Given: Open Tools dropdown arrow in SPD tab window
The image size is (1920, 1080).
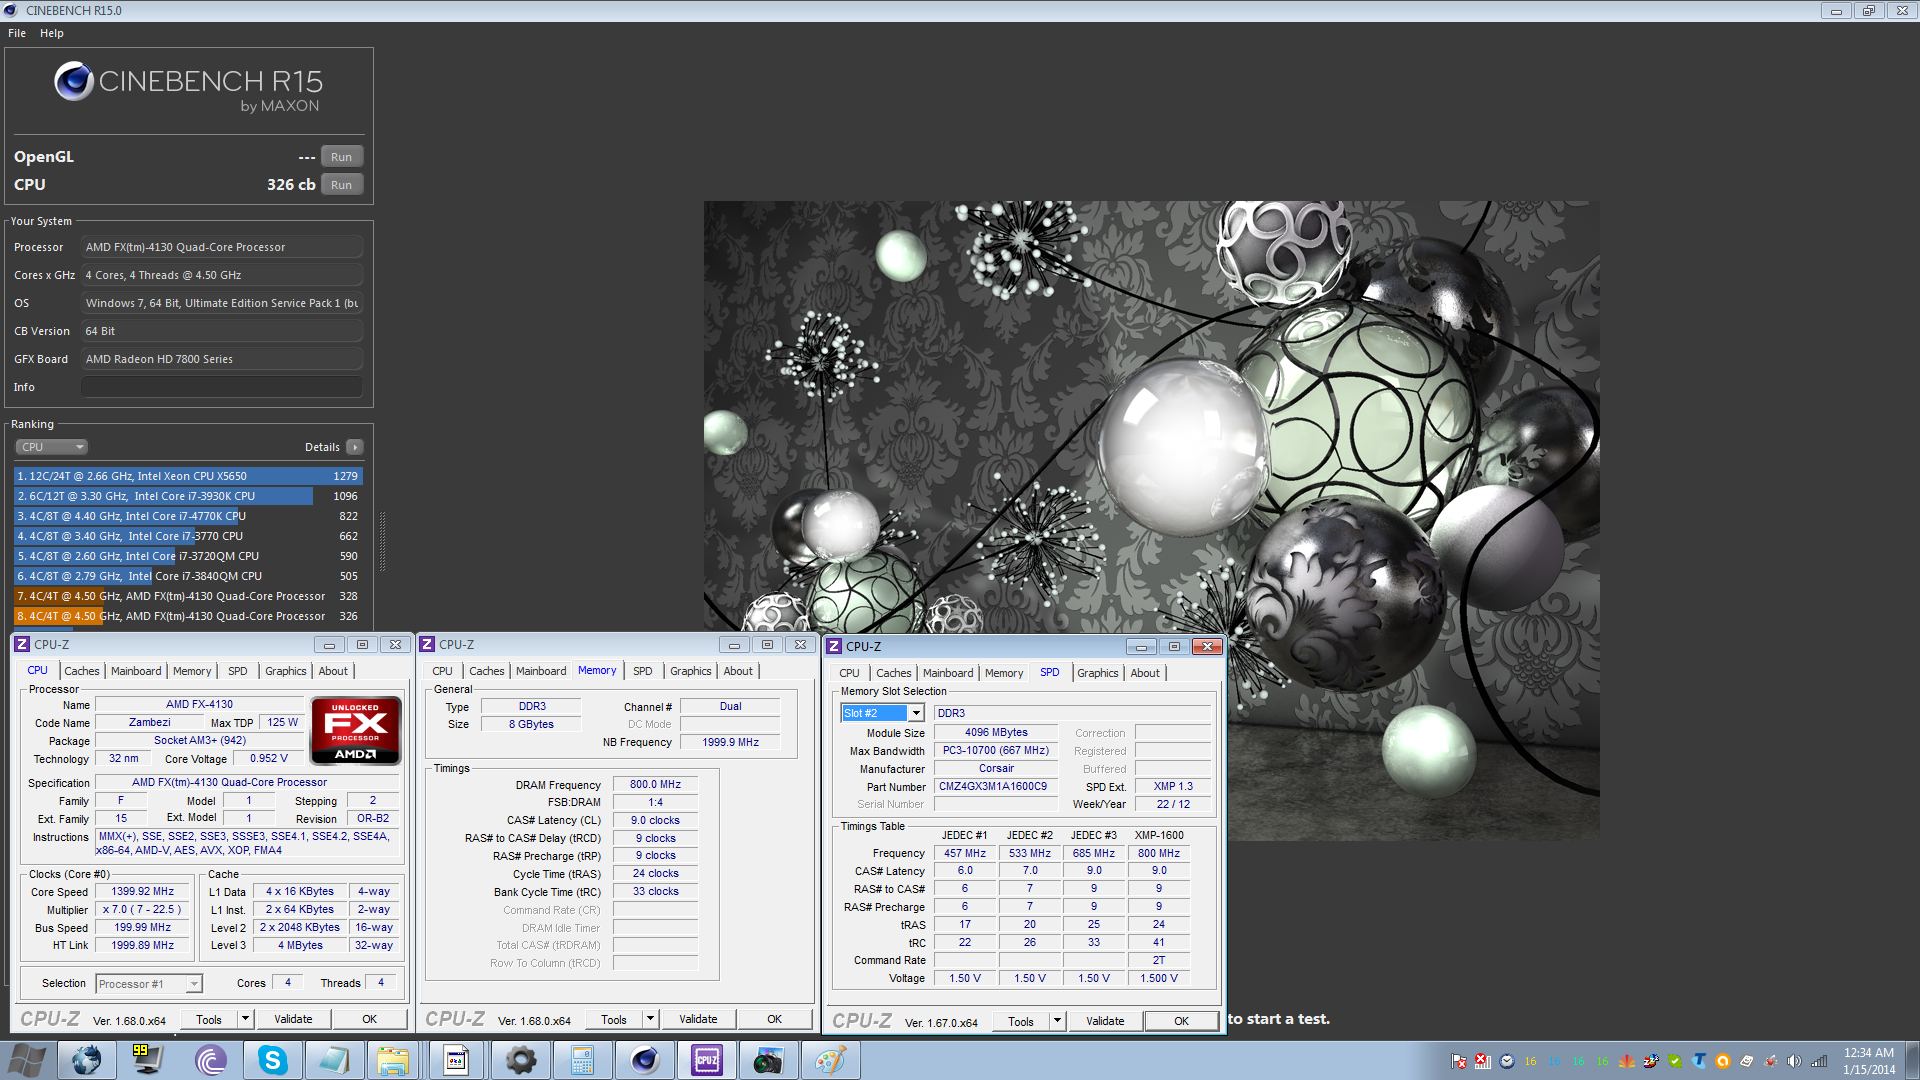Looking at the screenshot, I should 1057,1021.
